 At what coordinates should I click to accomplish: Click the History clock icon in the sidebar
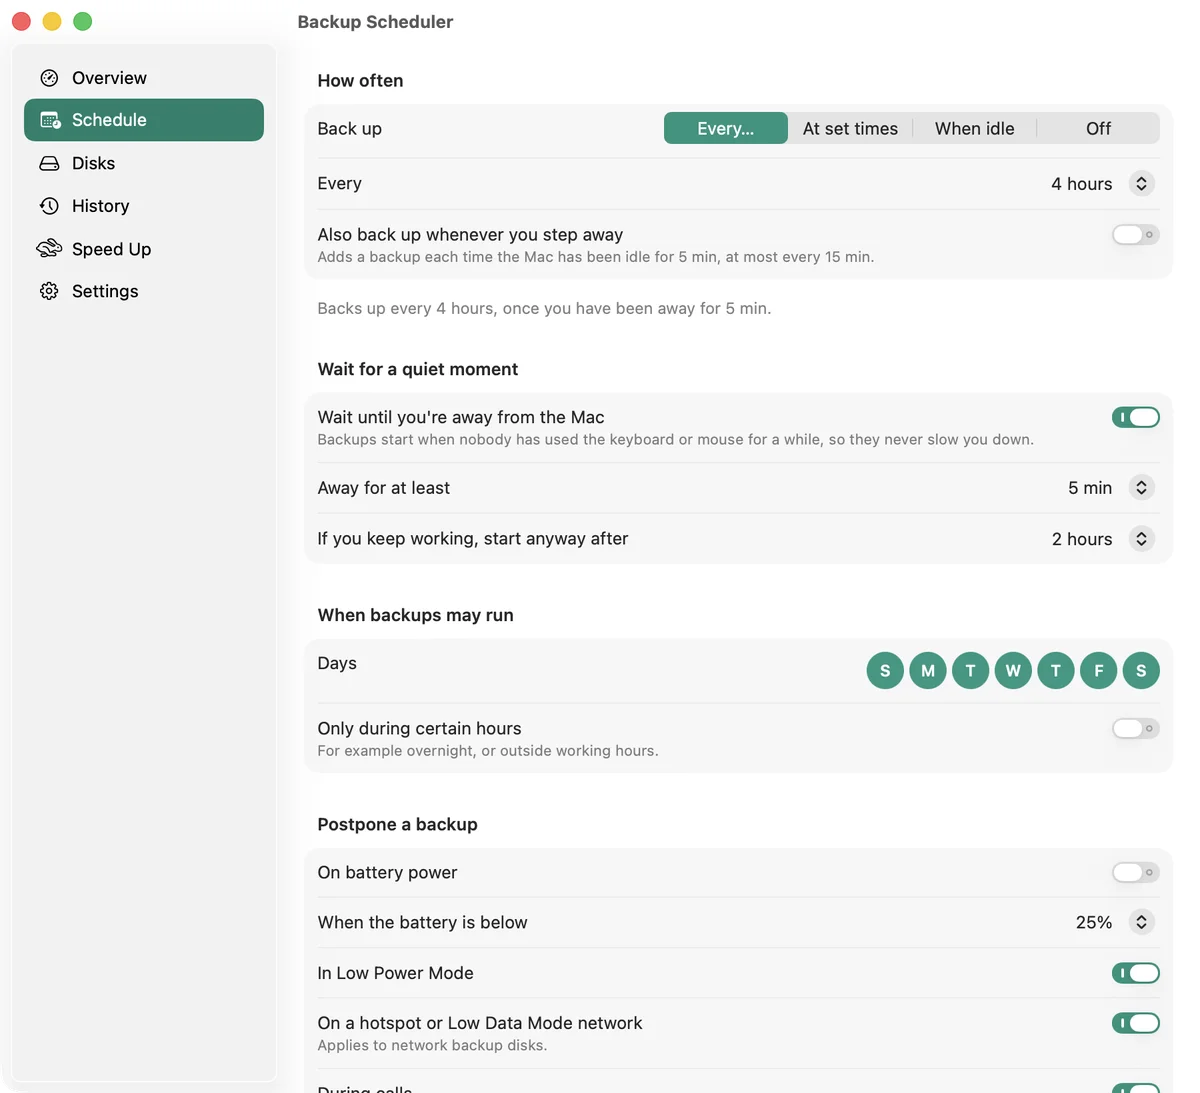pos(49,206)
